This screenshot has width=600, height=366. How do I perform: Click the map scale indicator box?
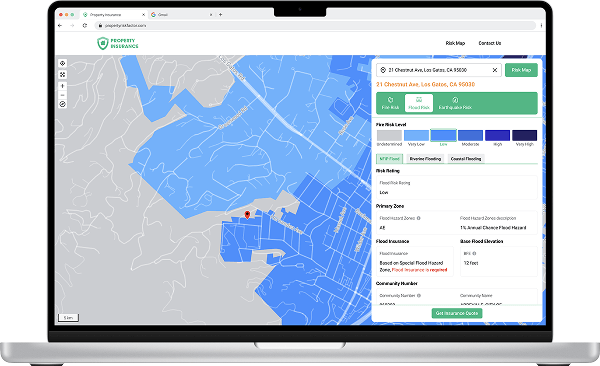(68, 318)
